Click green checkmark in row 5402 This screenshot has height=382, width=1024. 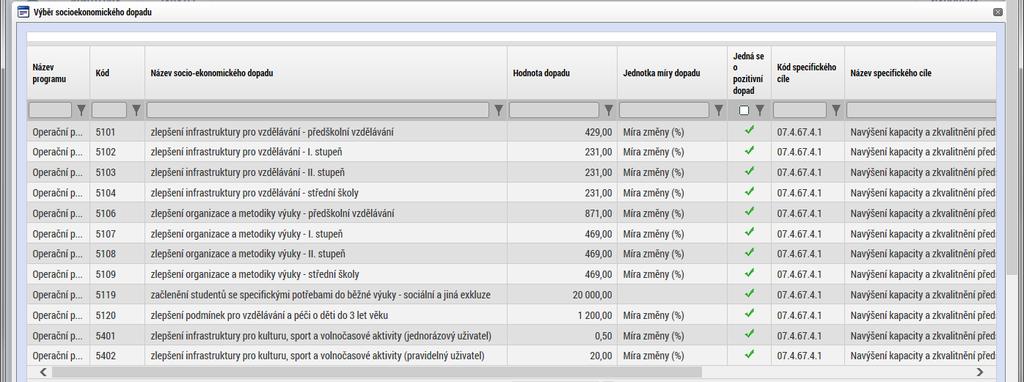click(x=749, y=354)
